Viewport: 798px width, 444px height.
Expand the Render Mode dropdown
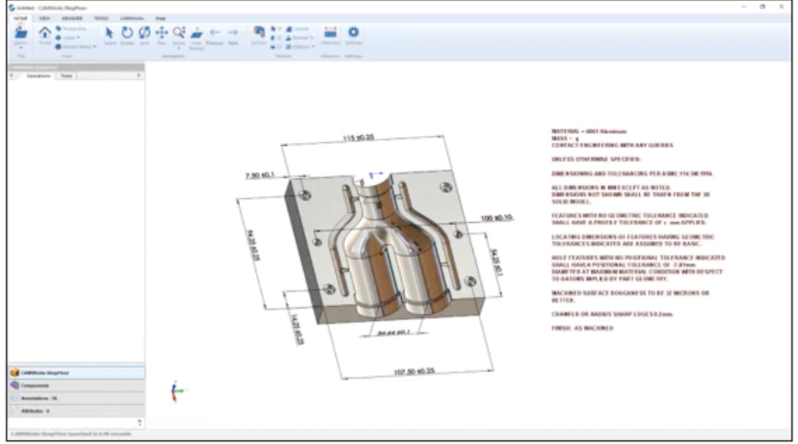pyautogui.click(x=74, y=46)
